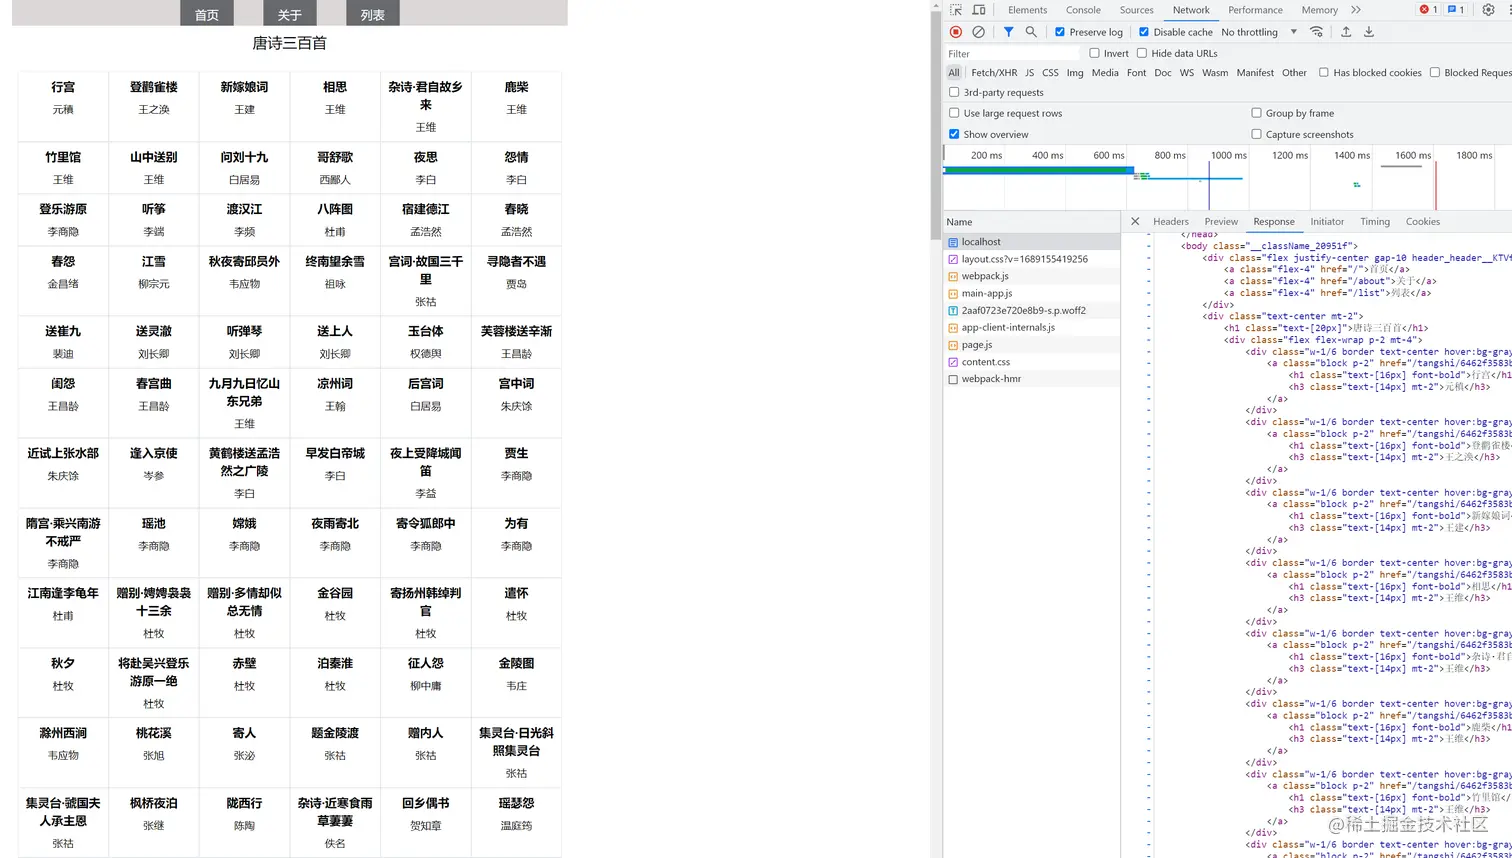This screenshot has height=858, width=1512.
Task: Import HAR file upload icon
Action: (x=1346, y=32)
